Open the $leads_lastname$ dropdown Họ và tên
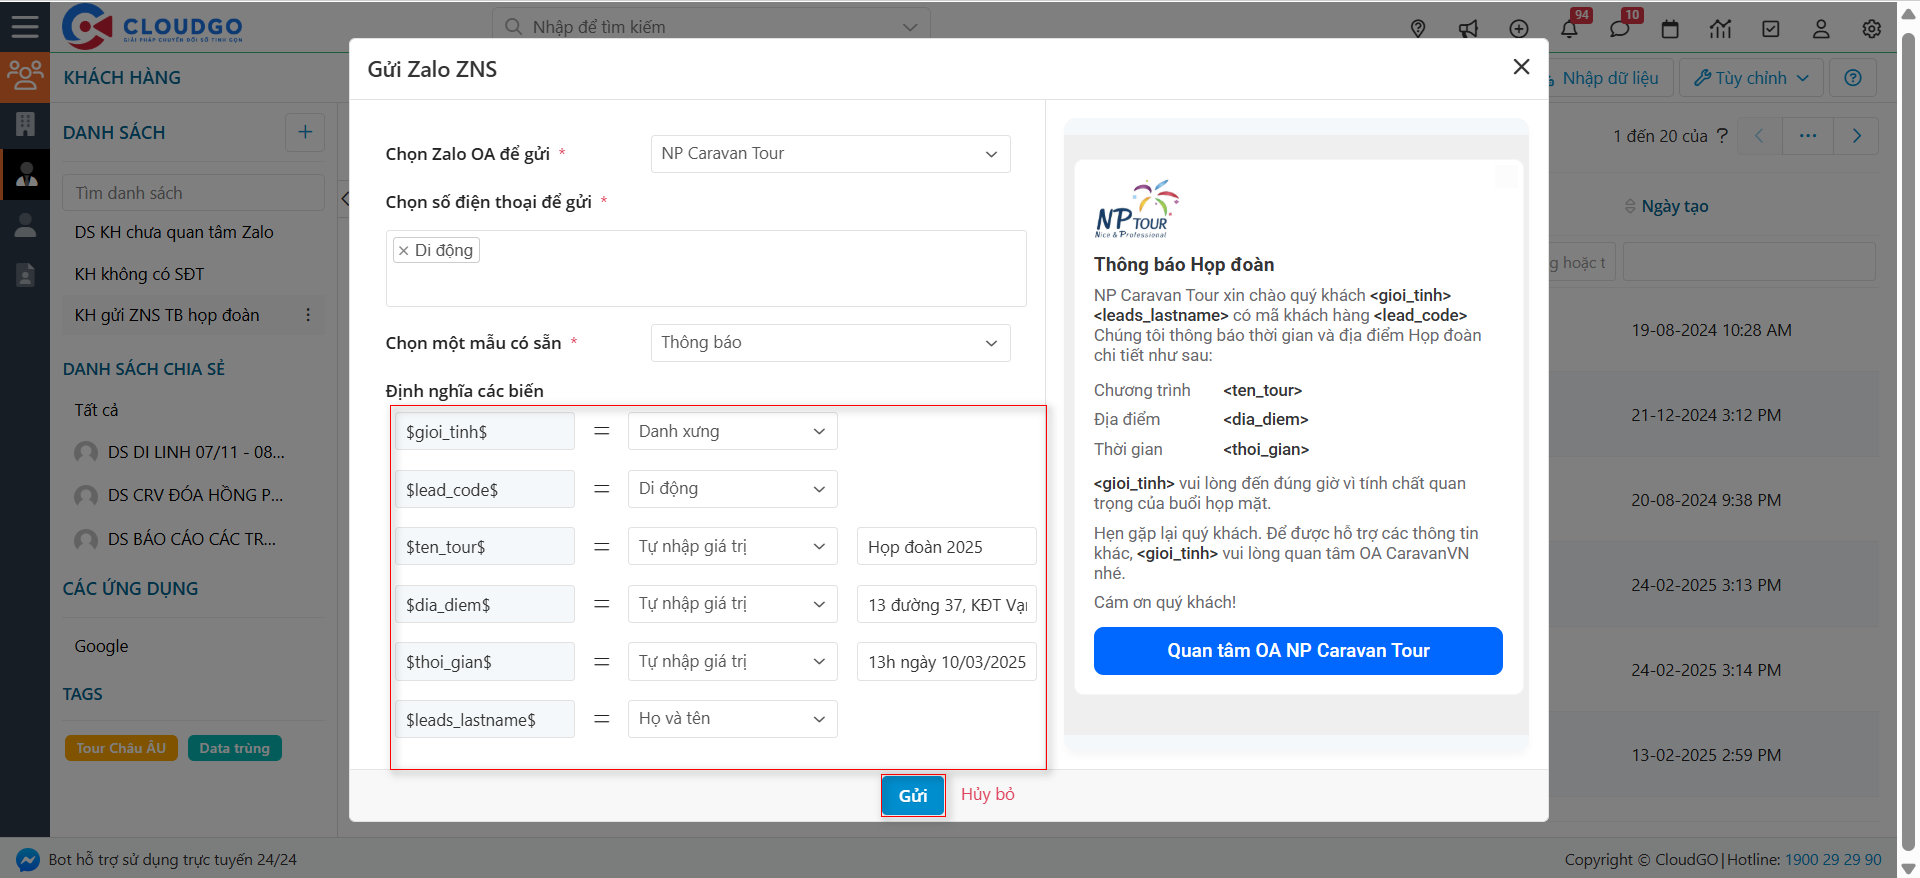This screenshot has height=878, width=1920. [x=732, y=719]
